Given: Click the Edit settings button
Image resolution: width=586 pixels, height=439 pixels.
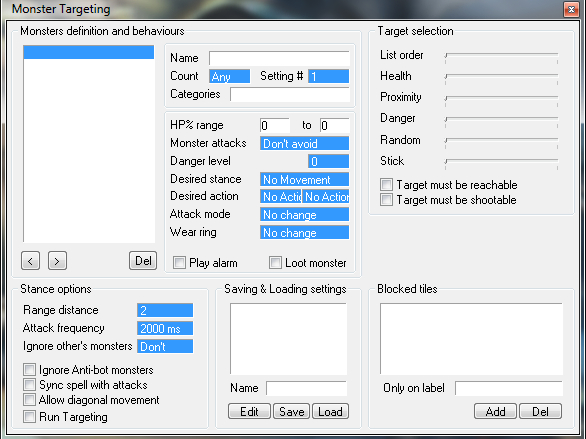Looking at the screenshot, I should [249, 411].
